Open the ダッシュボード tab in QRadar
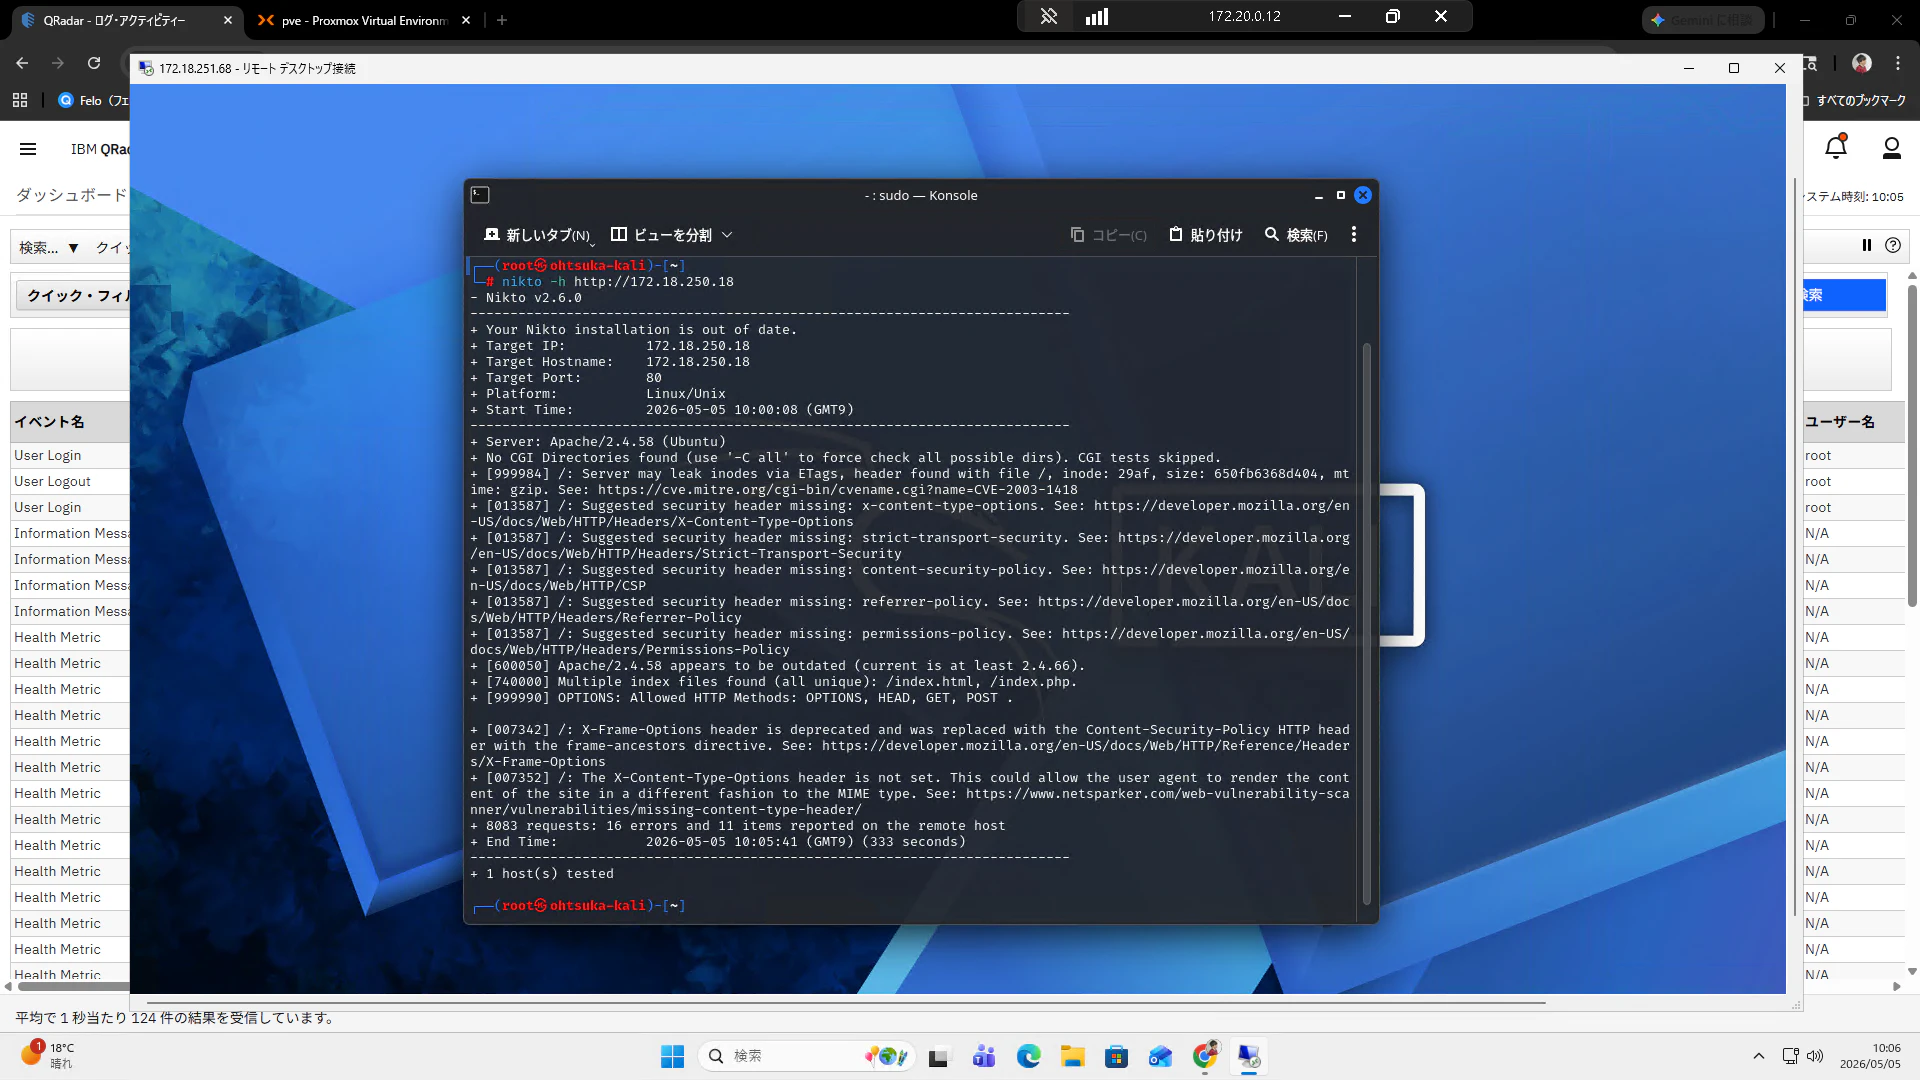Image resolution: width=1920 pixels, height=1080 pixels. pos(71,195)
